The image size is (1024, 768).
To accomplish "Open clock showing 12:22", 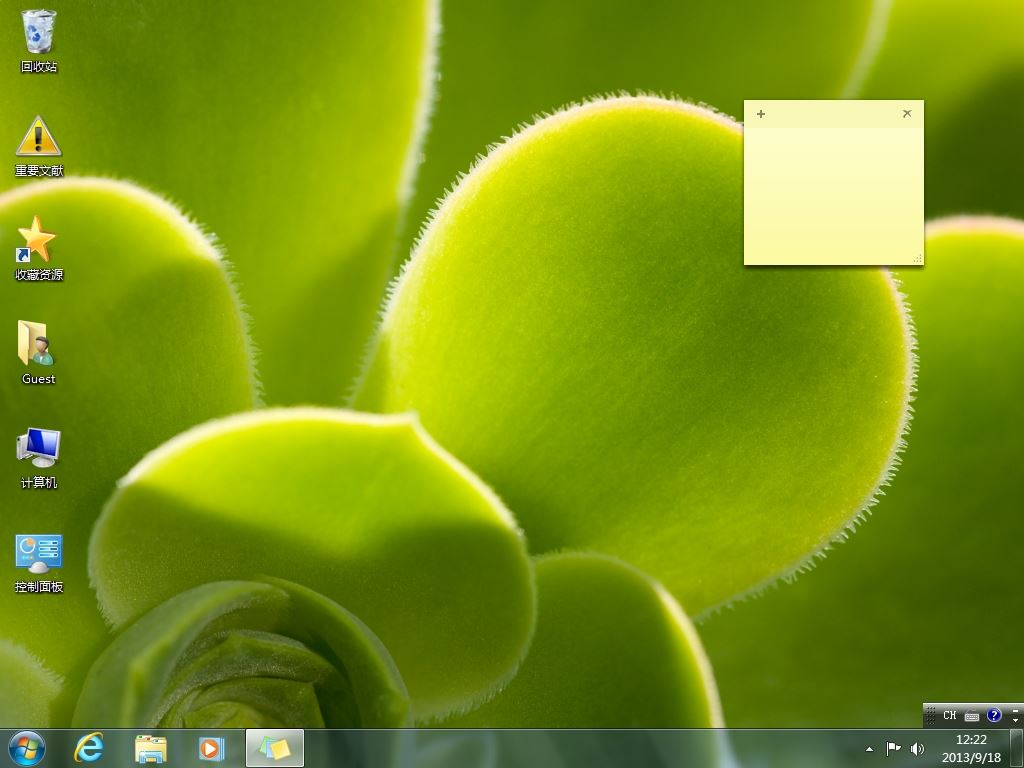I will (971, 748).
